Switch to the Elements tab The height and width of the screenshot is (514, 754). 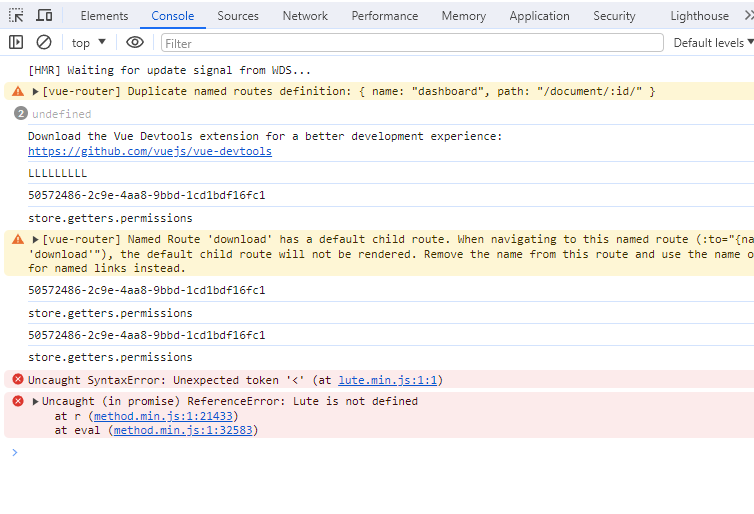(x=104, y=16)
